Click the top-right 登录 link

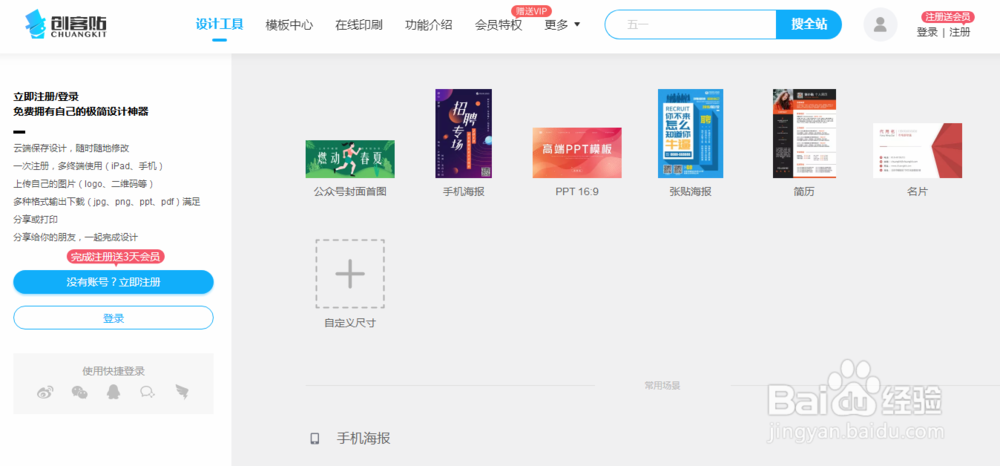(927, 33)
